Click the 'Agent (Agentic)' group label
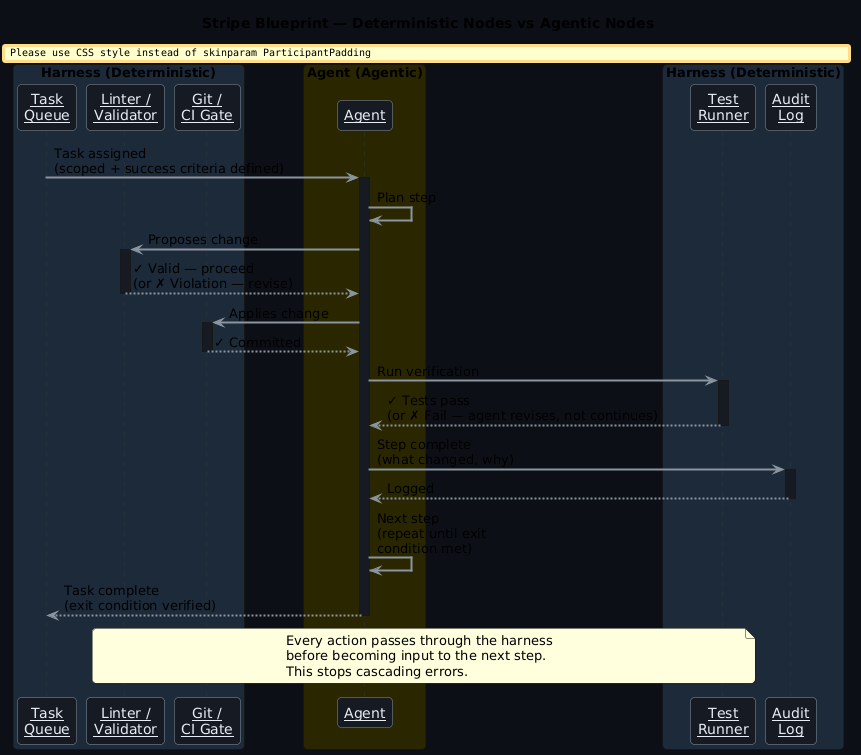This screenshot has height=755, width=861. pyautogui.click(x=365, y=72)
